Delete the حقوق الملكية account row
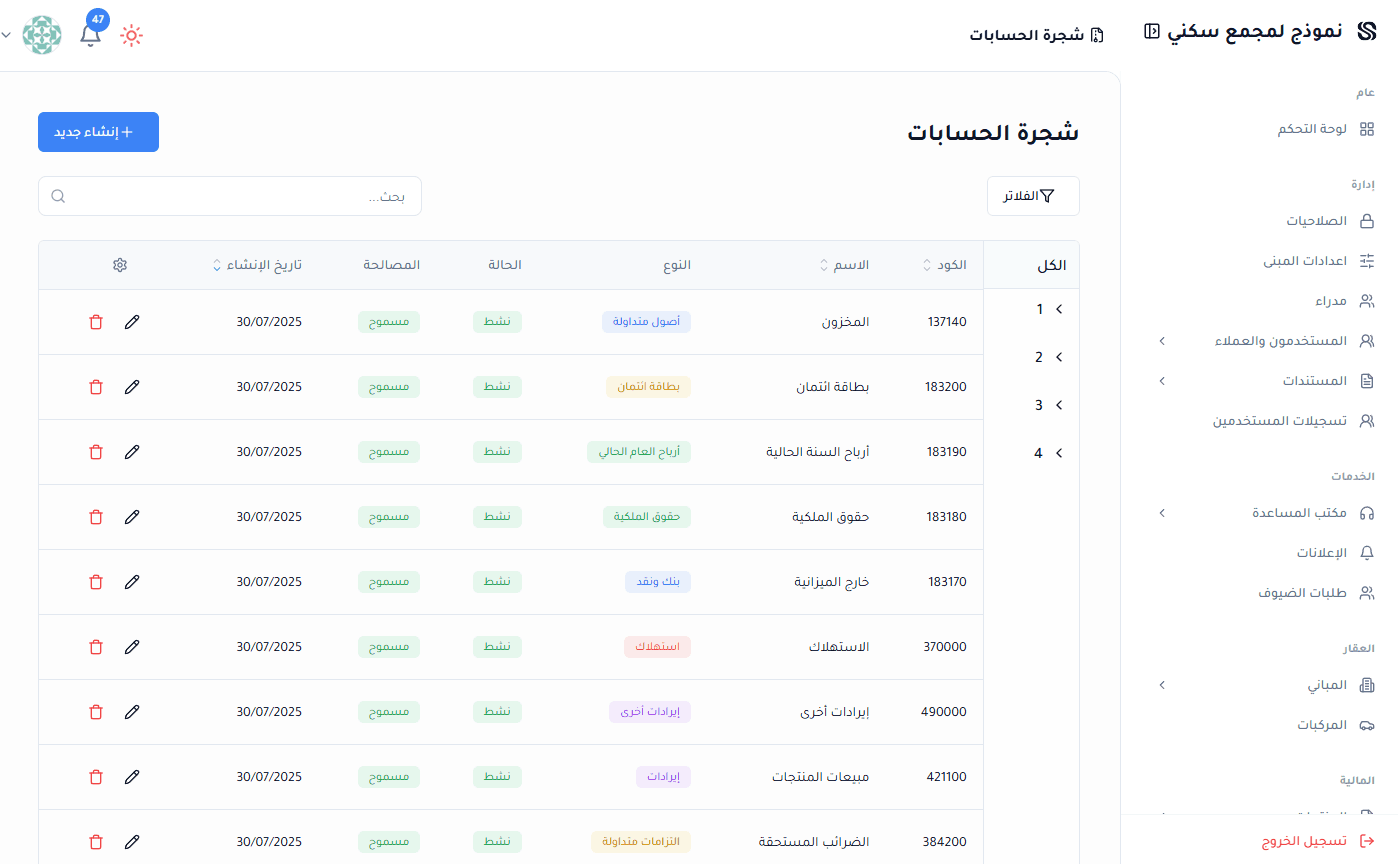The image size is (1398, 864). pyautogui.click(x=96, y=517)
